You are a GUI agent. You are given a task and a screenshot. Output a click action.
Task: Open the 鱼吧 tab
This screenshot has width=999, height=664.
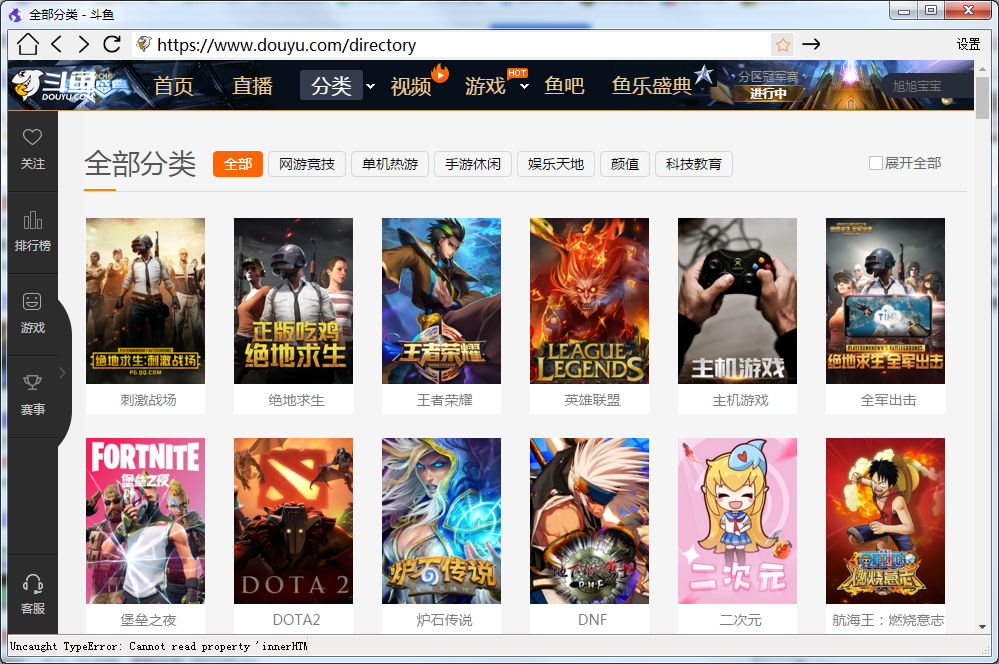pos(564,85)
